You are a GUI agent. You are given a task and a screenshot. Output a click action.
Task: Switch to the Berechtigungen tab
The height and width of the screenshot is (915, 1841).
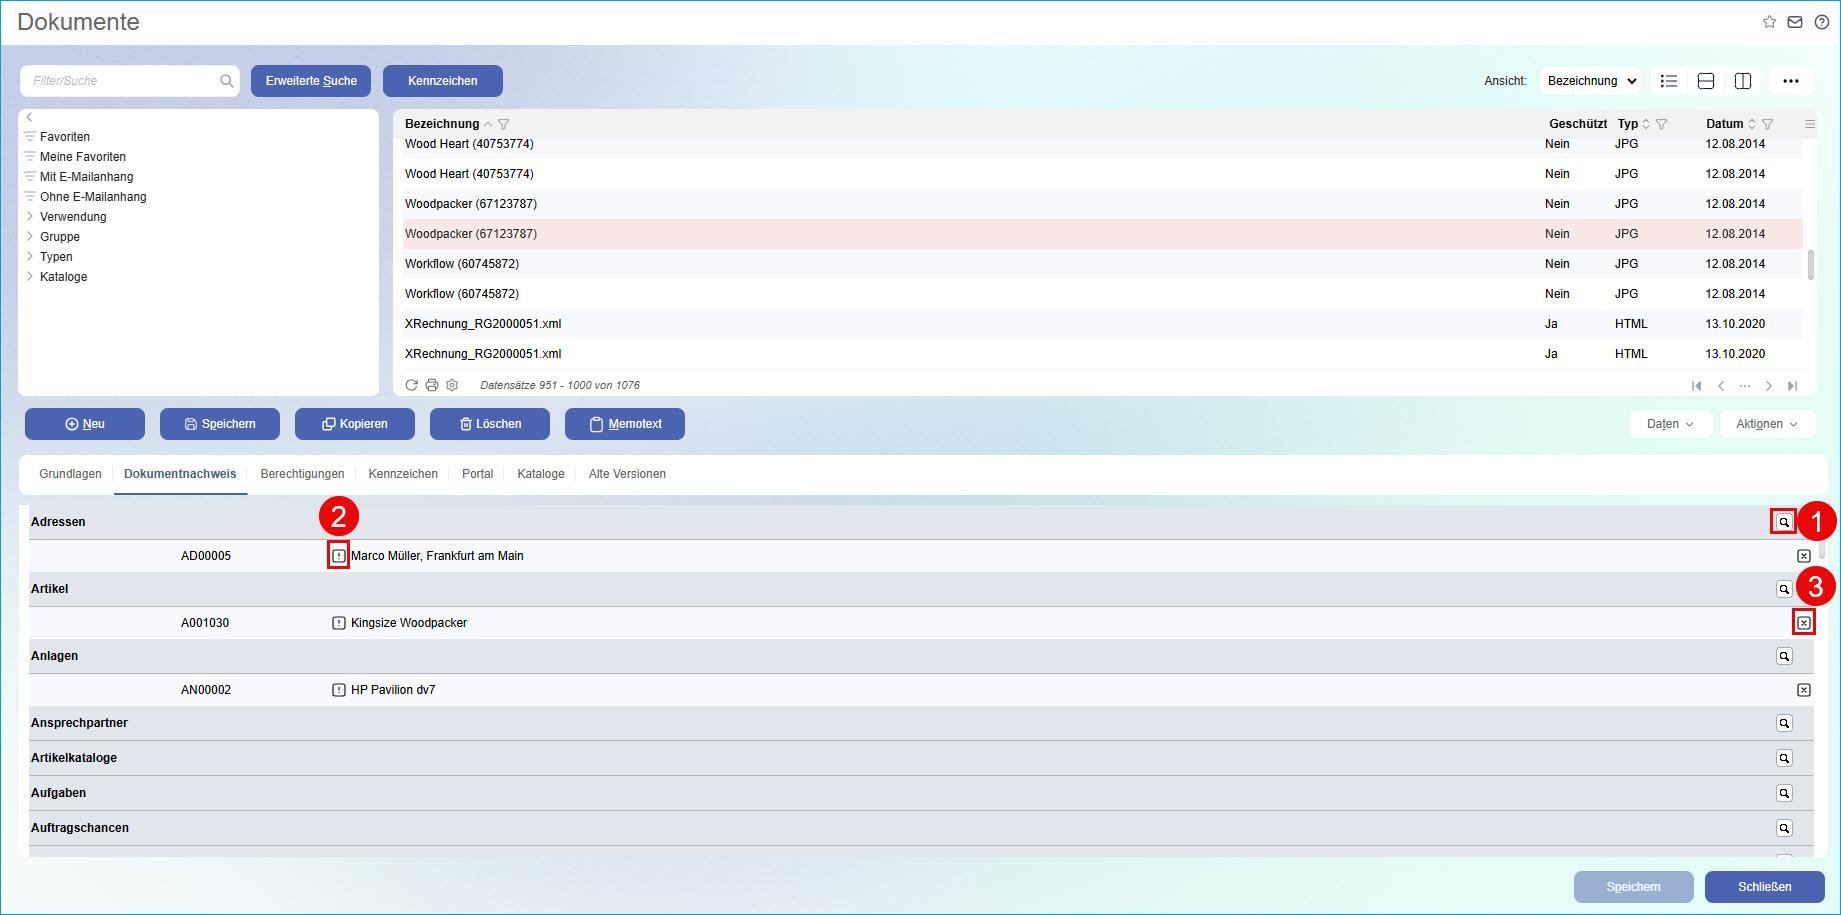pos(302,474)
